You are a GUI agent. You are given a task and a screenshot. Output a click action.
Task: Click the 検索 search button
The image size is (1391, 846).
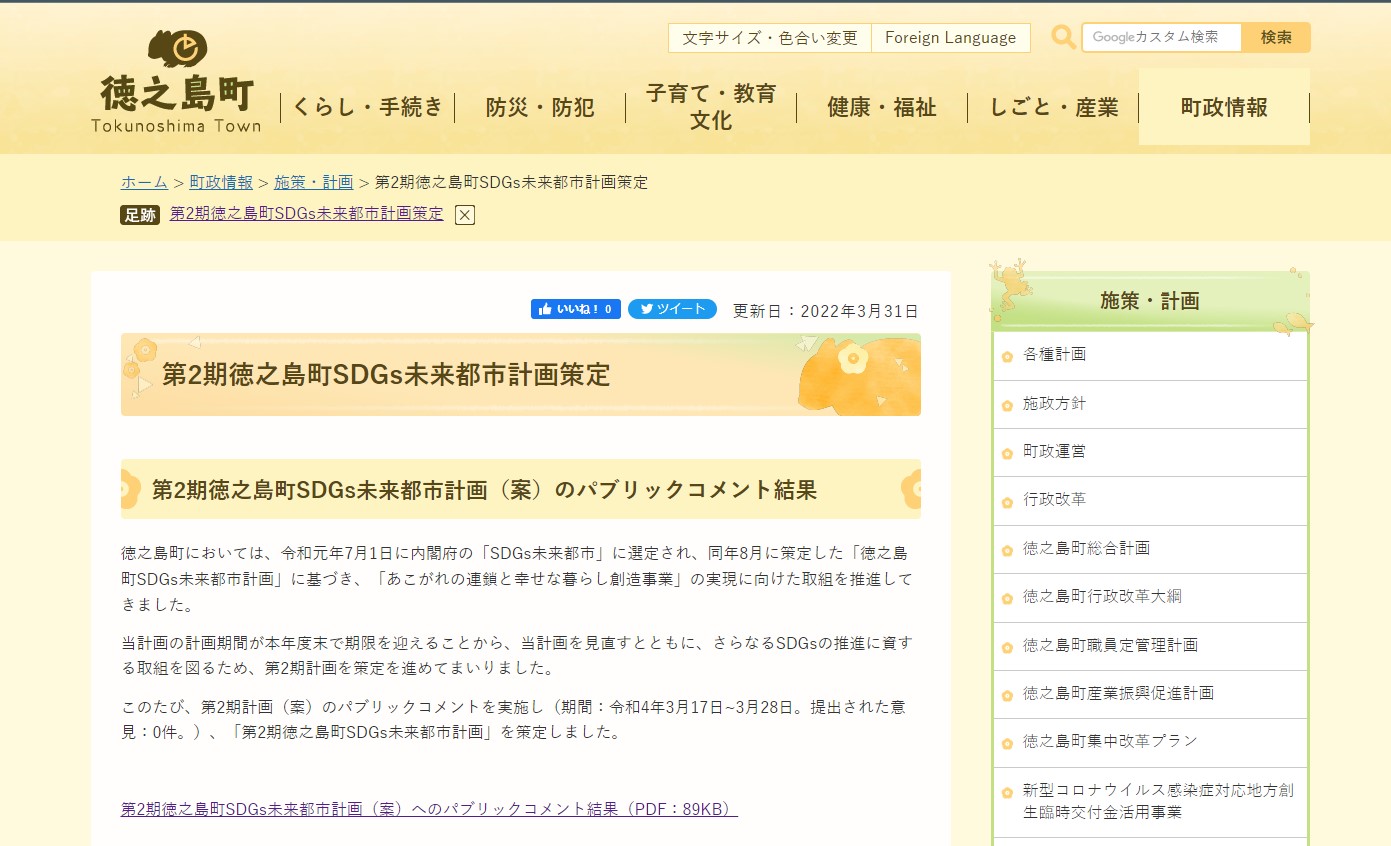coord(1276,37)
